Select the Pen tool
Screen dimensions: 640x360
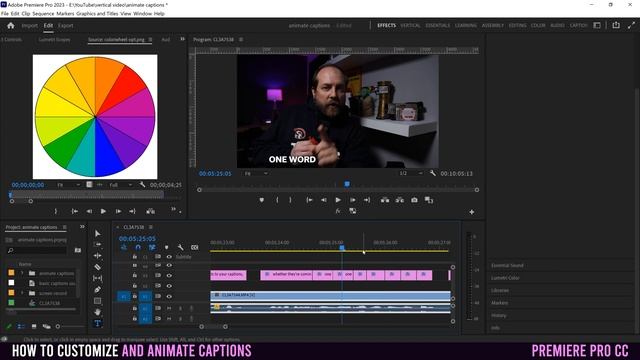pyautogui.click(x=97, y=289)
